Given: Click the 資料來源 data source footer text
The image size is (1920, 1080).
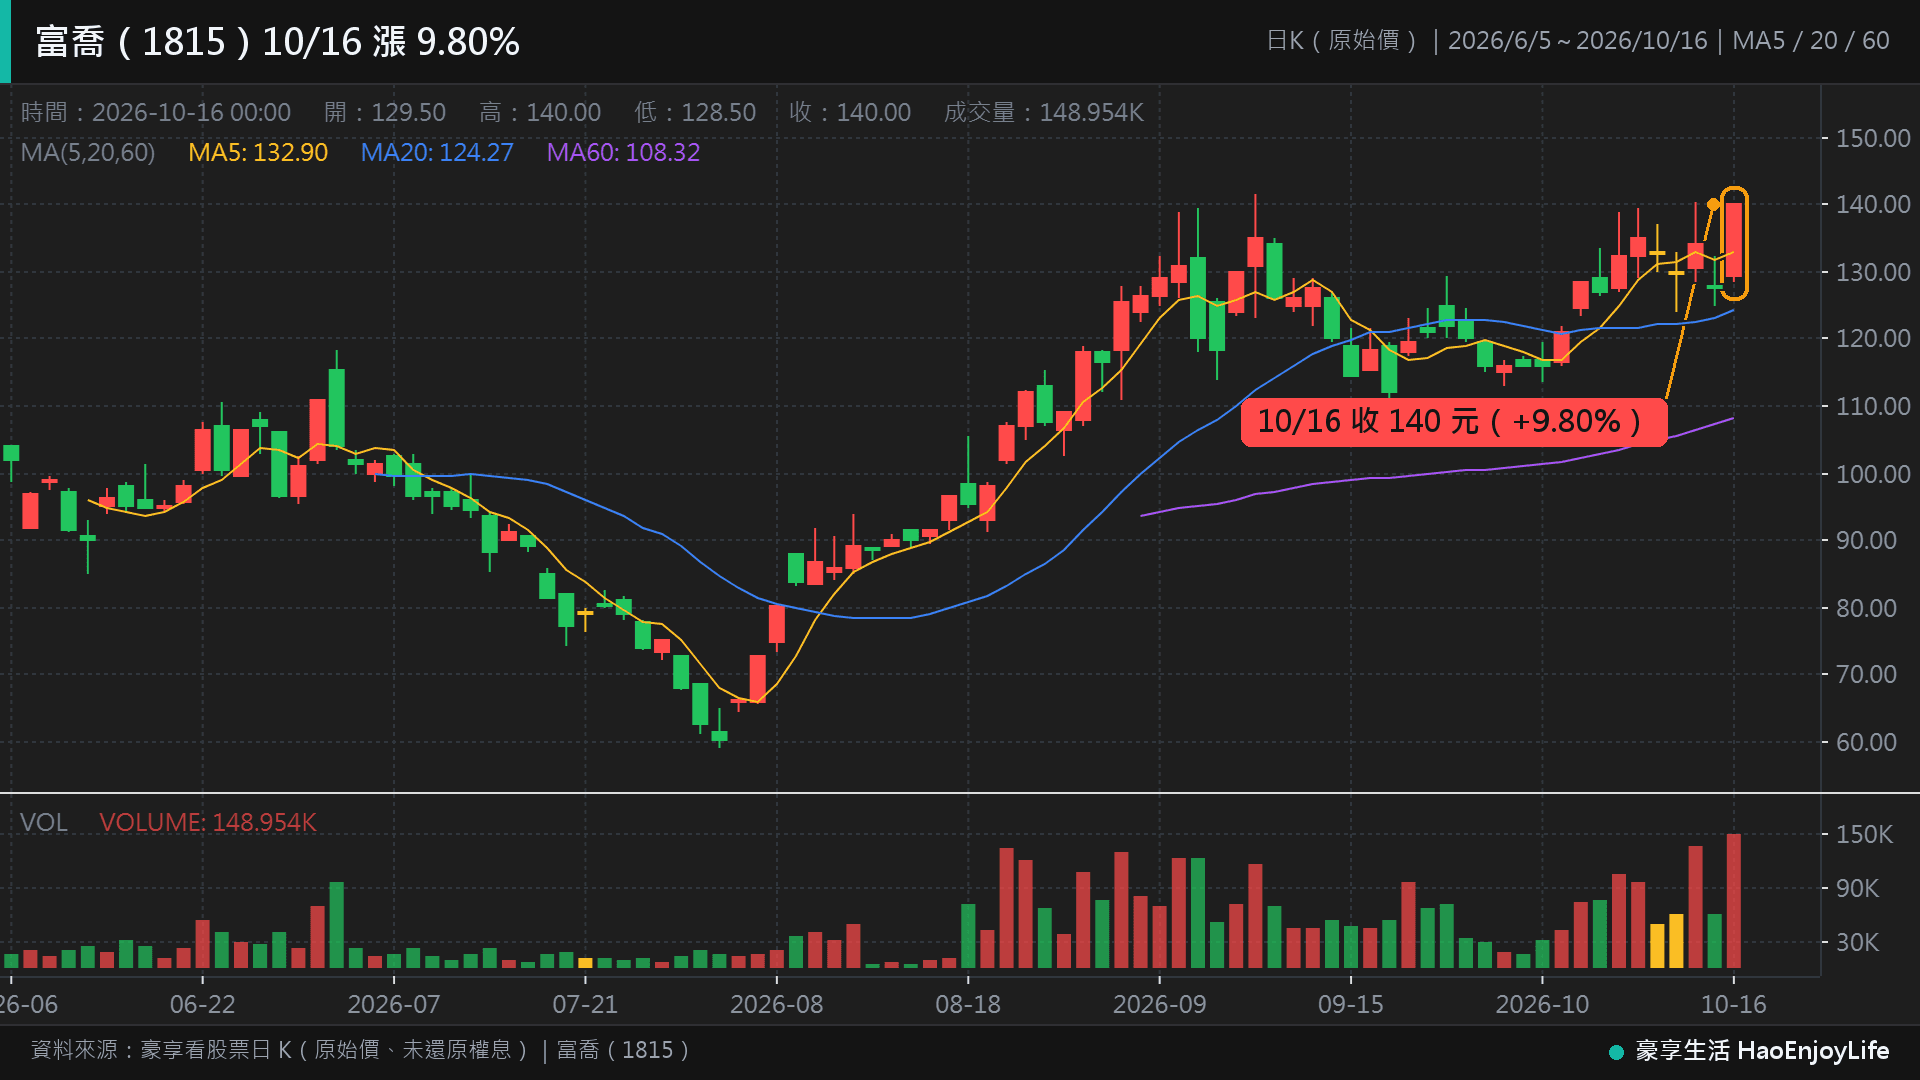Looking at the screenshot, I should click(362, 1050).
